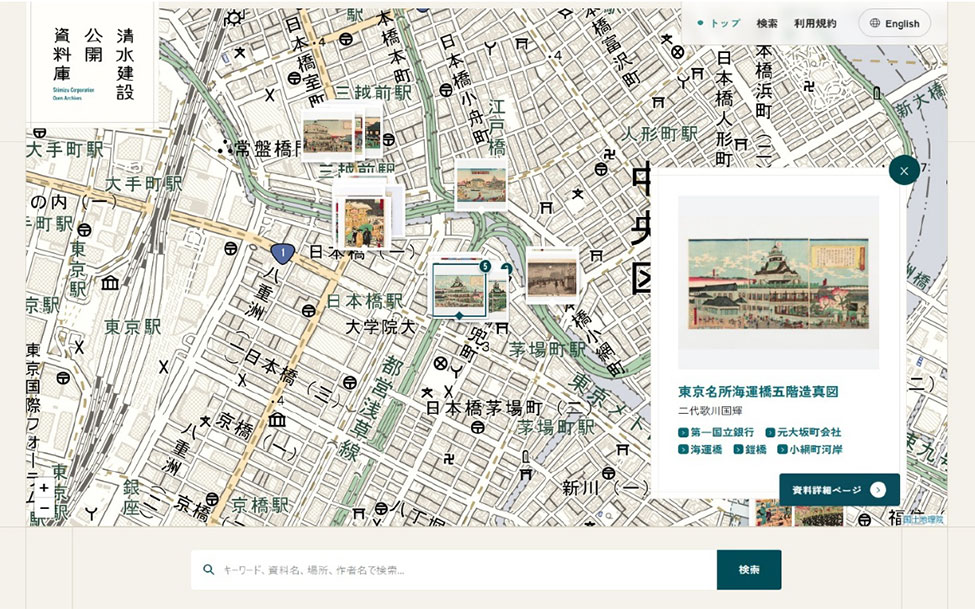Screen dimensions: 975x609
Task: Zoom in the map with plus button
Action: click(x=44, y=488)
